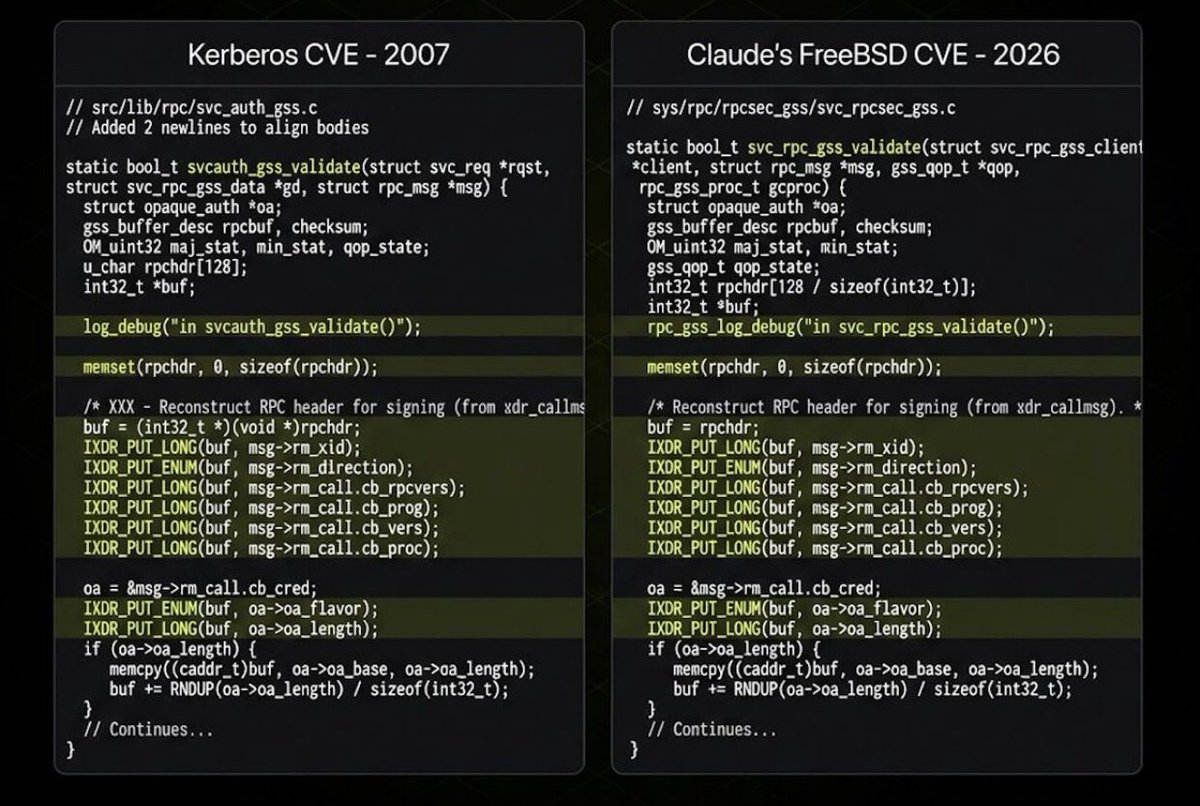Select the "*client, struct rpc_msg *msg" parameter line
Viewport: 1200px width, 806px height.
pyautogui.click(x=826, y=167)
